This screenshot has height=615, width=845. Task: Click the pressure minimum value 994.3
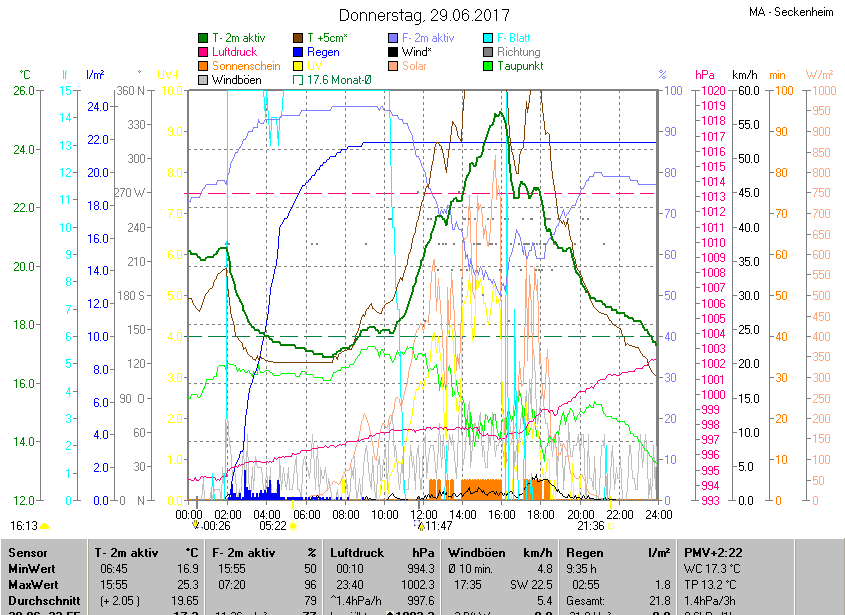(420, 569)
